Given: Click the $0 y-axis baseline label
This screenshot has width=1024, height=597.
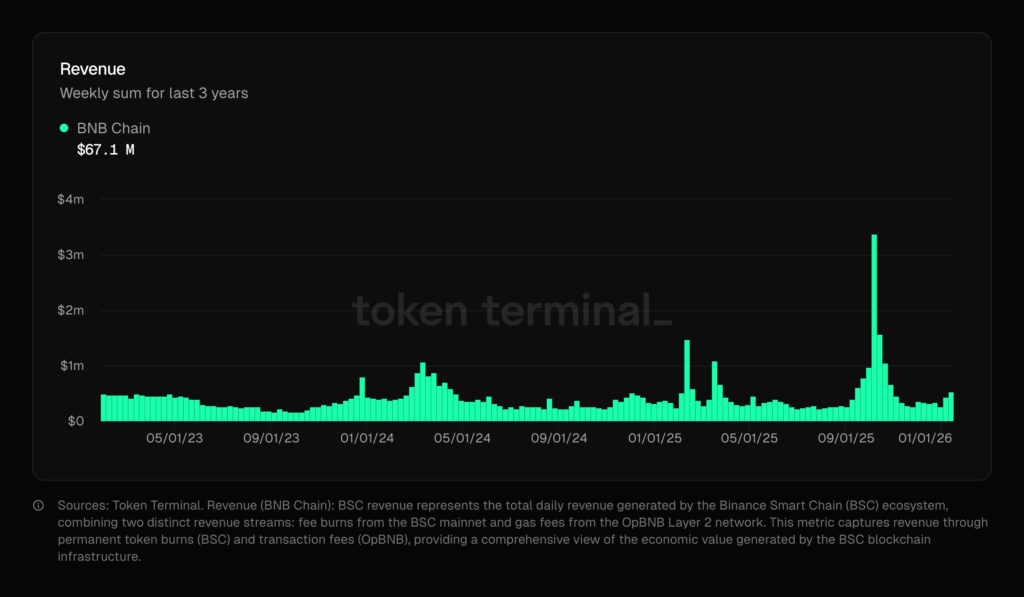Looking at the screenshot, I should pyautogui.click(x=76, y=421).
